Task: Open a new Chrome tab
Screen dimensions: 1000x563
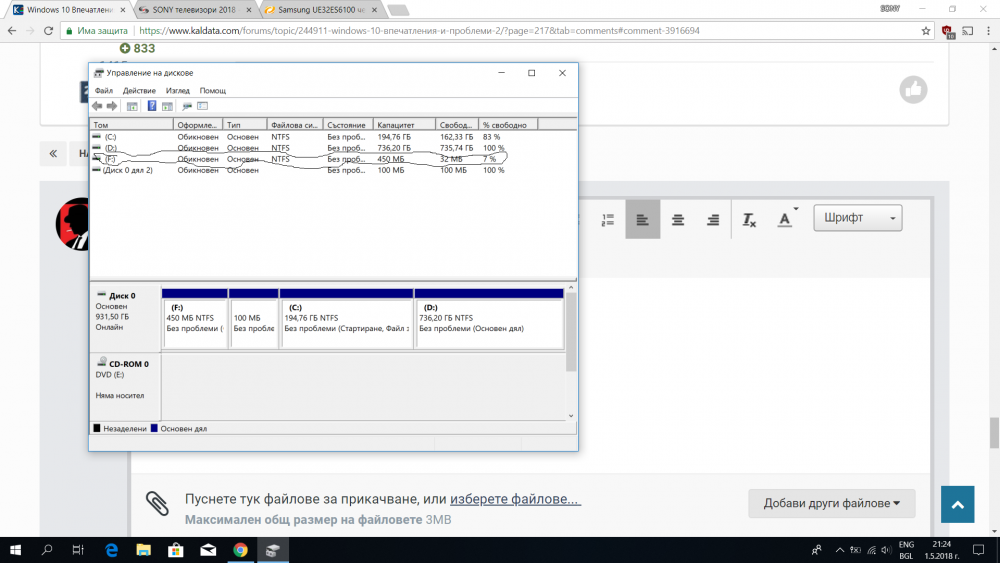Action: coord(398,10)
